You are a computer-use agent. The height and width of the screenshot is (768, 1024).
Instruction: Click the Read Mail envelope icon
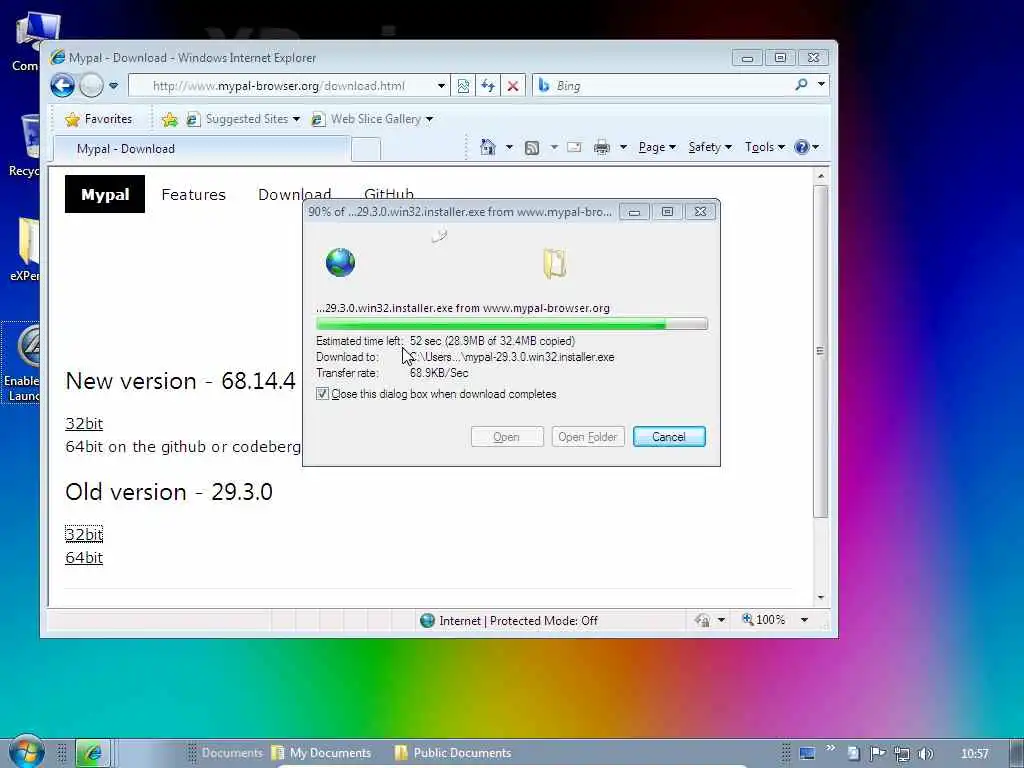[574, 147]
